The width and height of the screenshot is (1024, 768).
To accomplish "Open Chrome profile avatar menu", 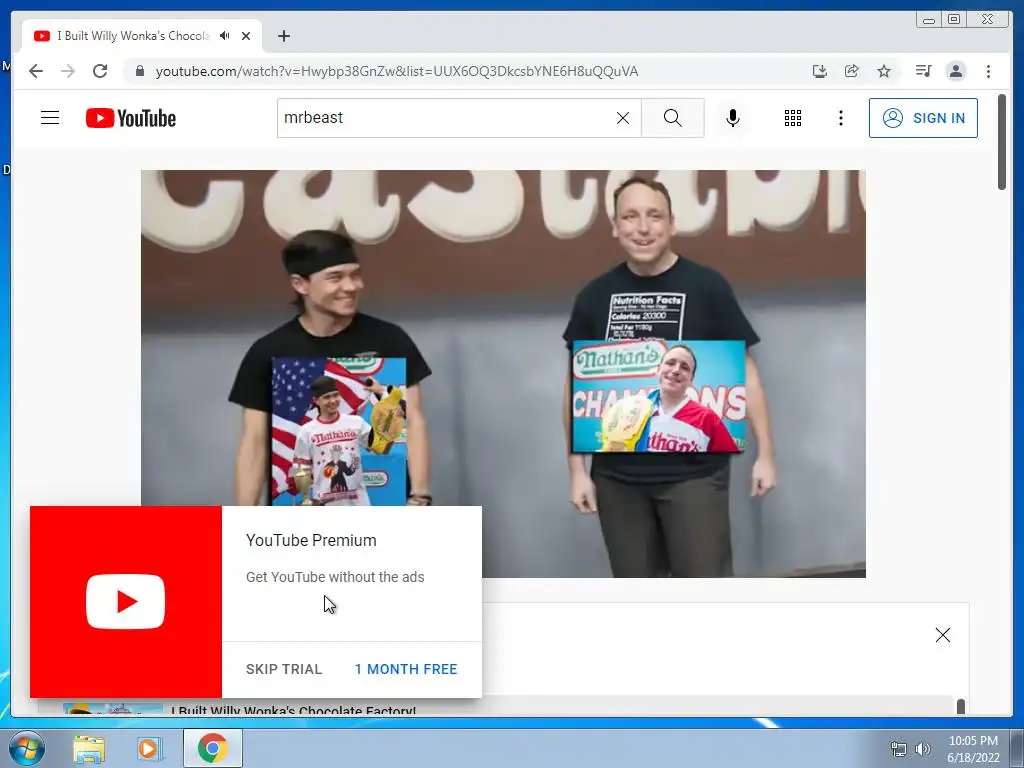I will [x=956, y=71].
